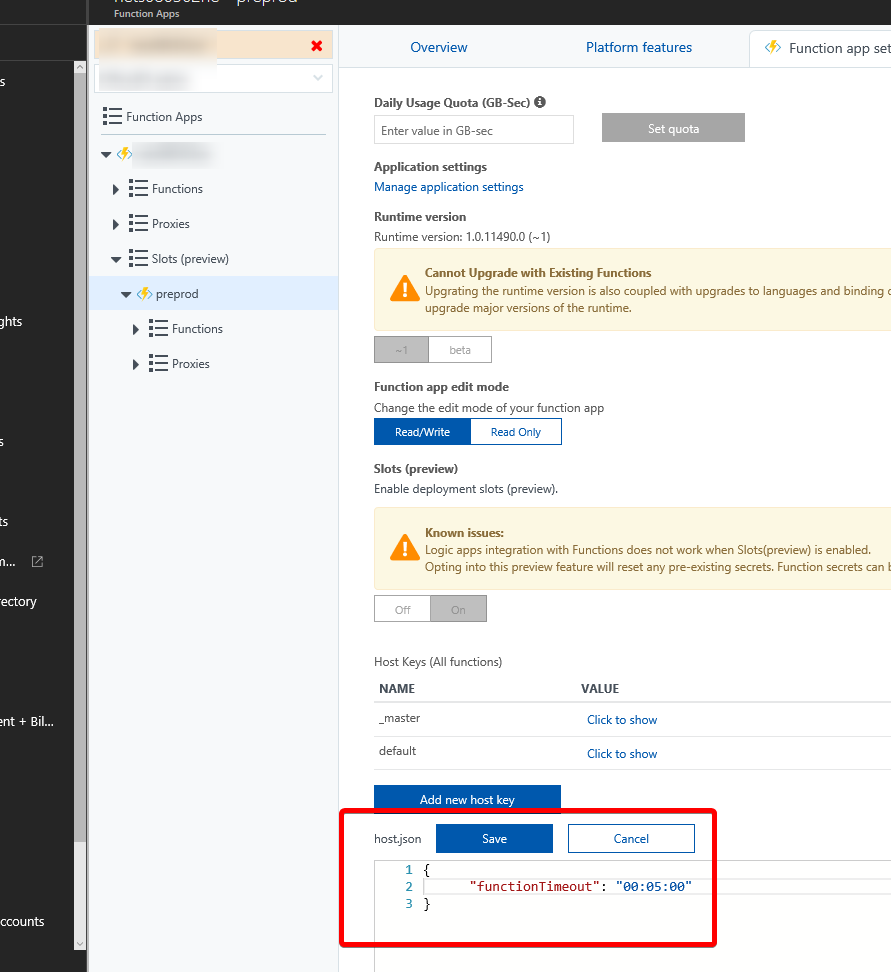
Task: Click the Enter value in GB-sec field
Action: click(473, 129)
